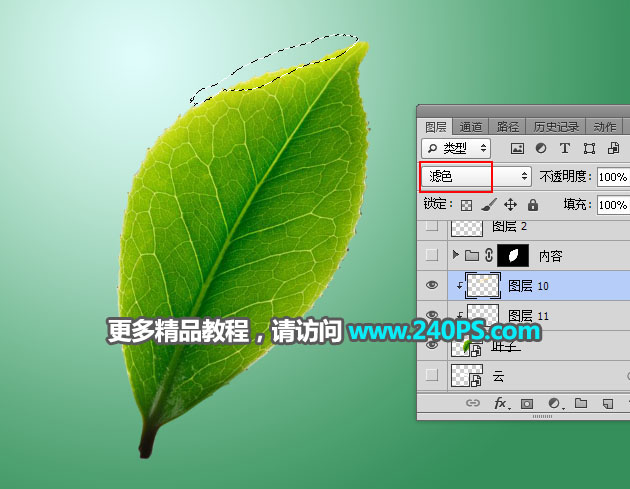Hide the 图层 10 layer

pyautogui.click(x=432, y=285)
